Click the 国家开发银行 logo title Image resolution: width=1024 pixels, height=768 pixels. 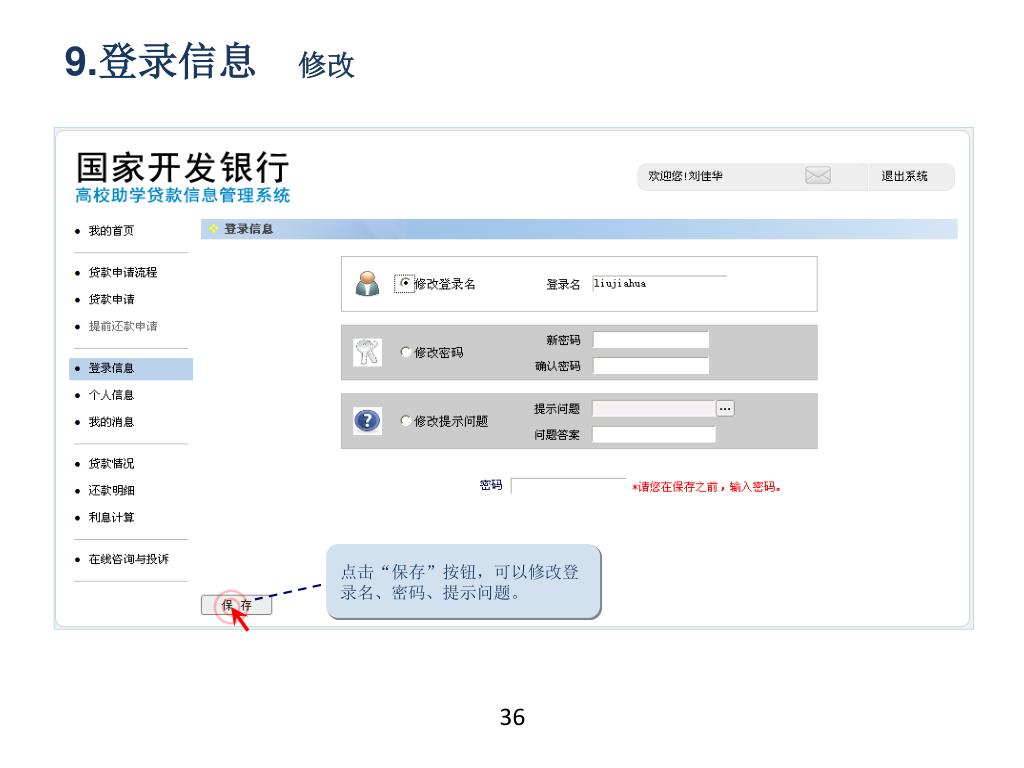[183, 167]
